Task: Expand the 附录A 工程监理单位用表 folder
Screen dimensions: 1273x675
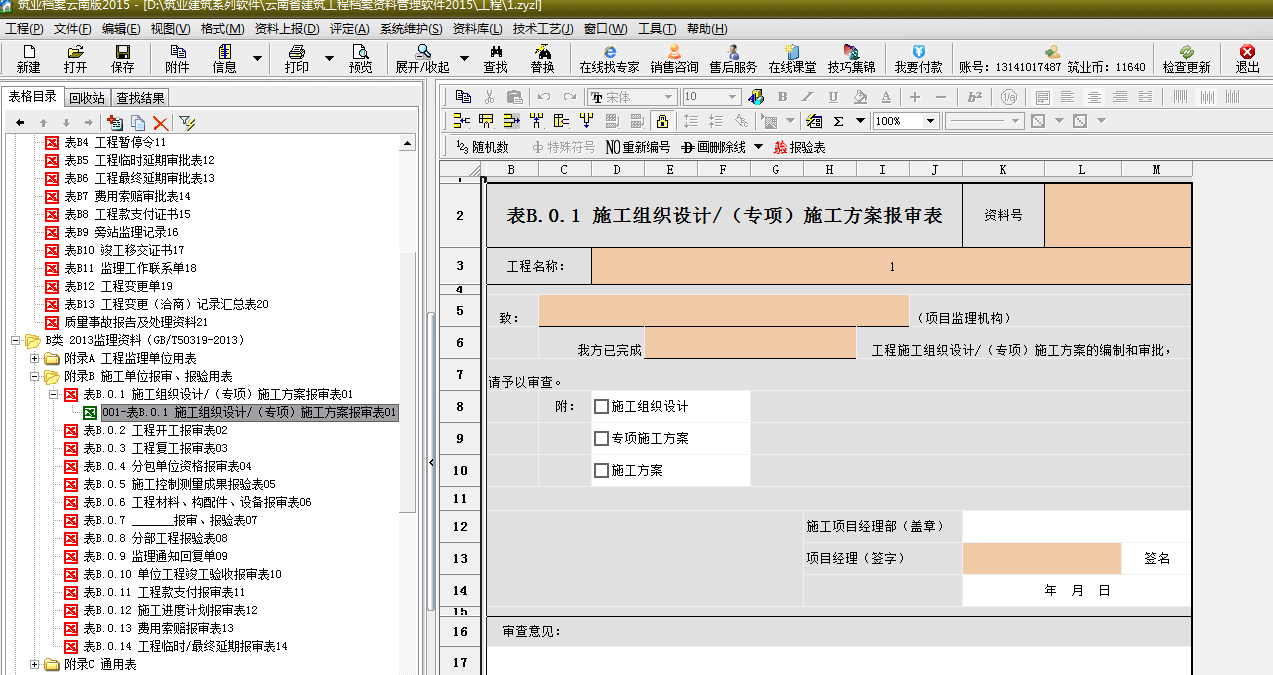Action: pyautogui.click(x=36, y=358)
